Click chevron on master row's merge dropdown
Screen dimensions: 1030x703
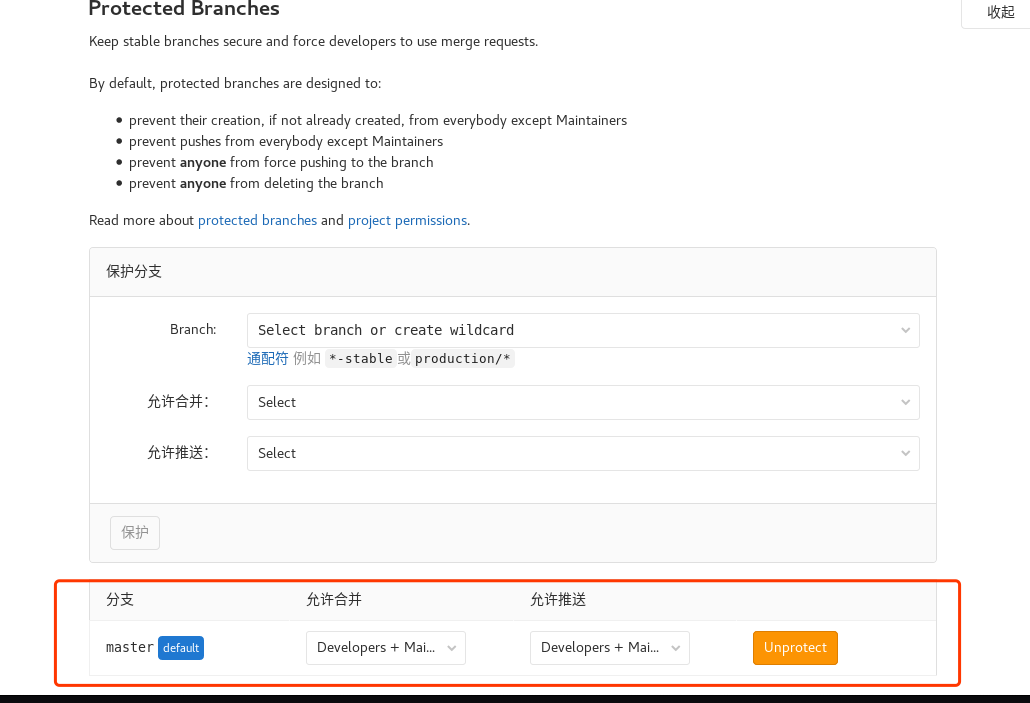click(451, 647)
